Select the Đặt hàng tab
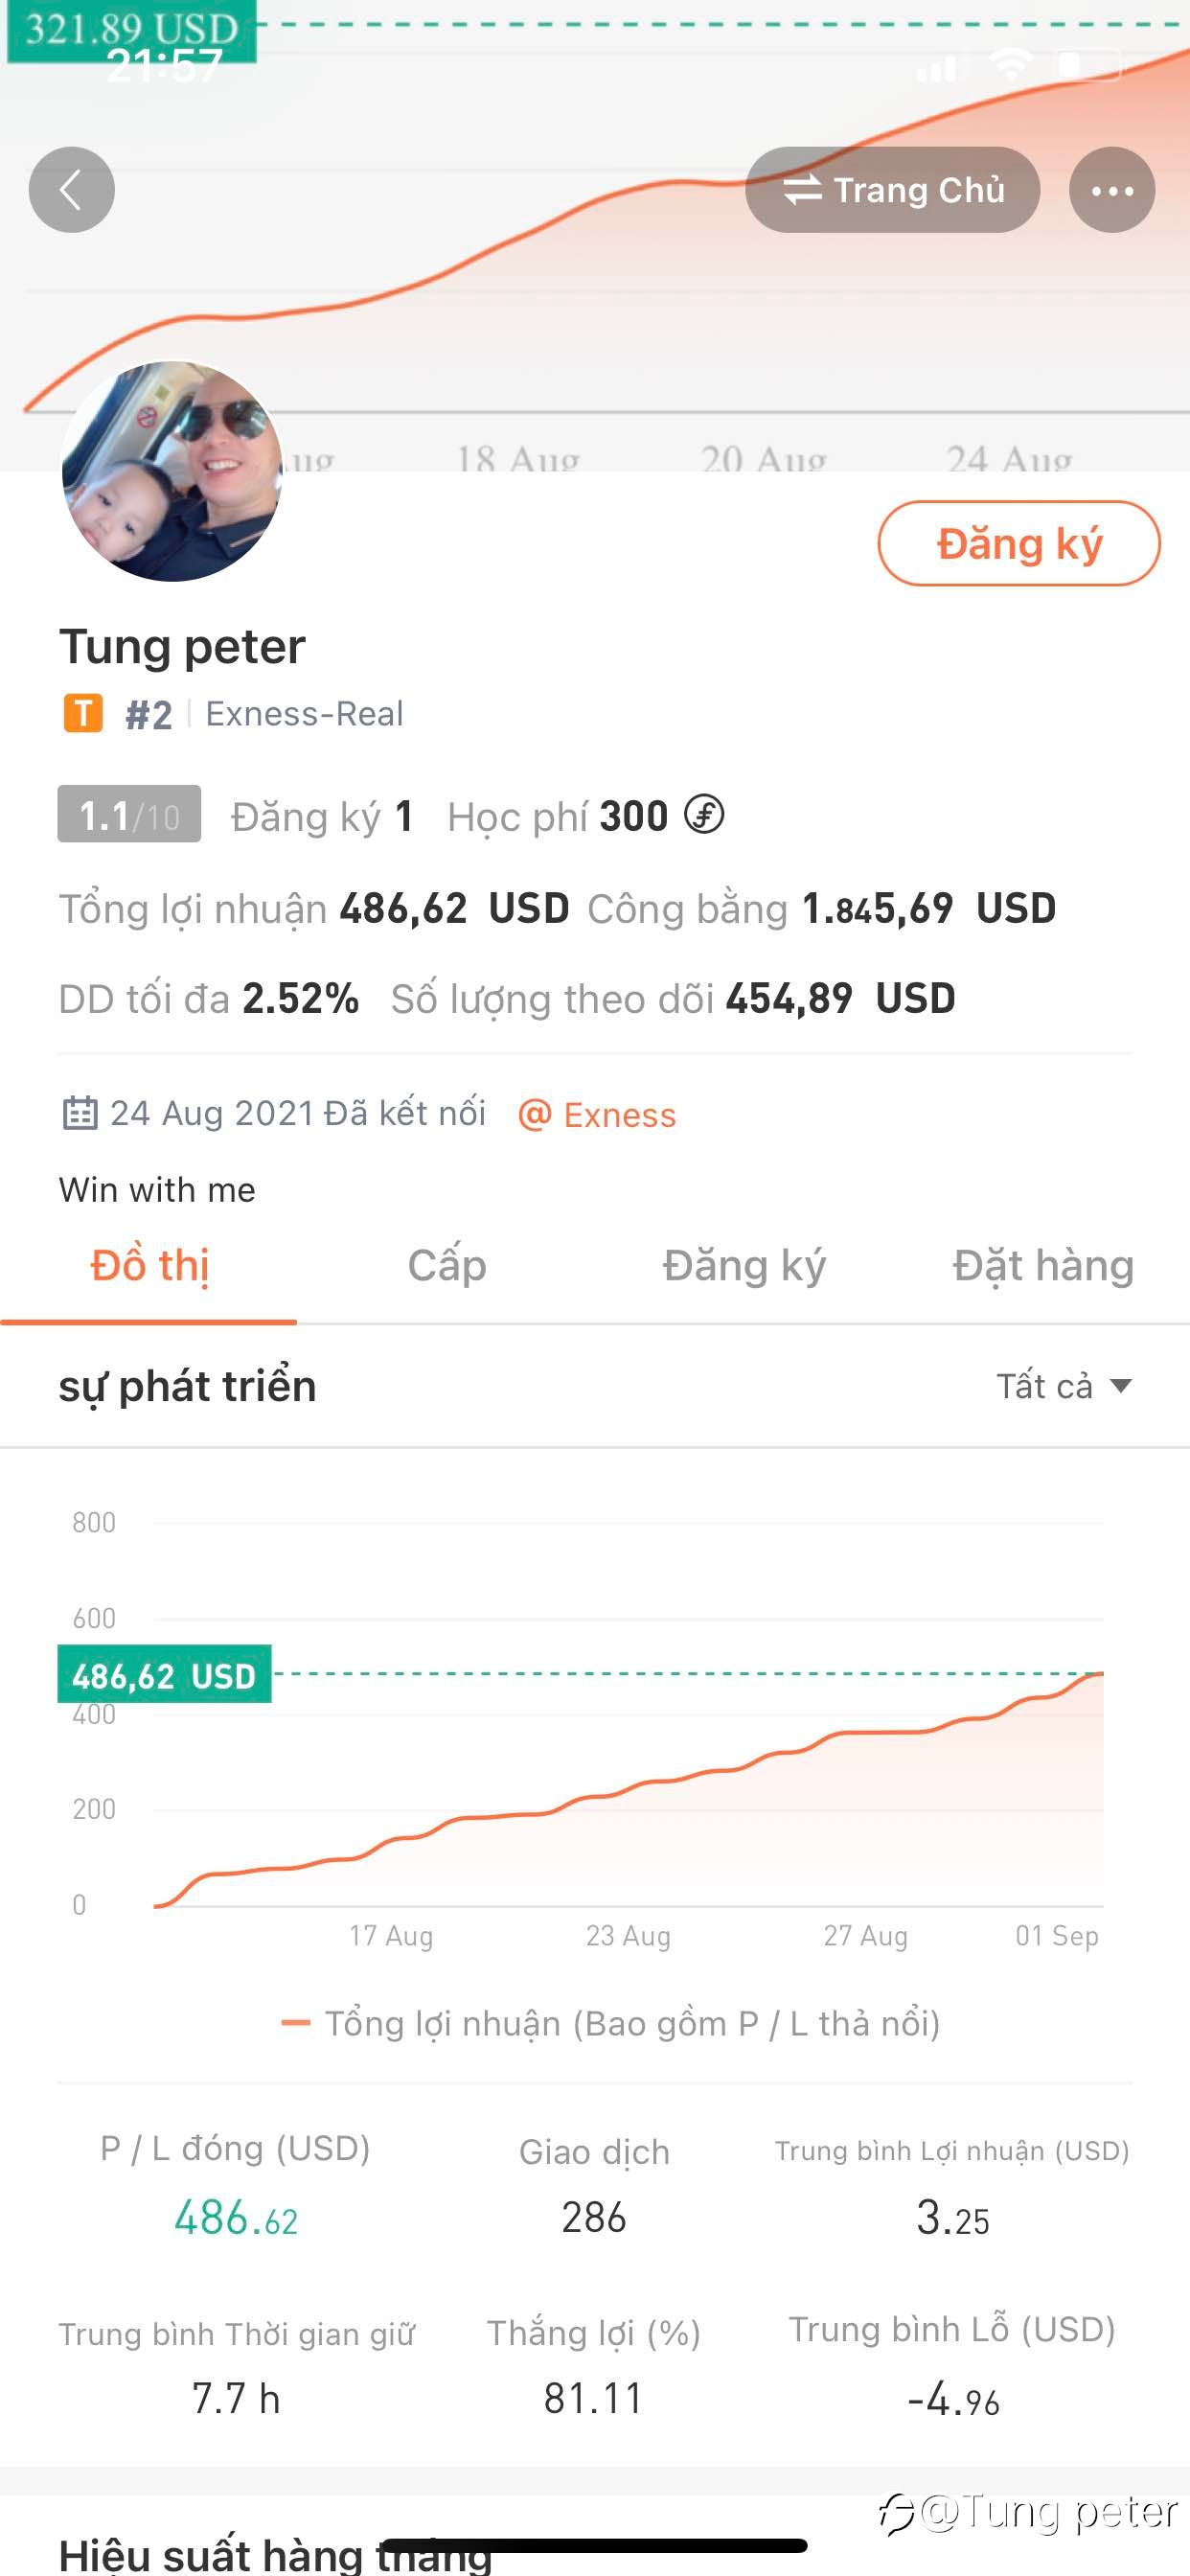This screenshot has width=1190, height=2576. click(x=1042, y=1266)
